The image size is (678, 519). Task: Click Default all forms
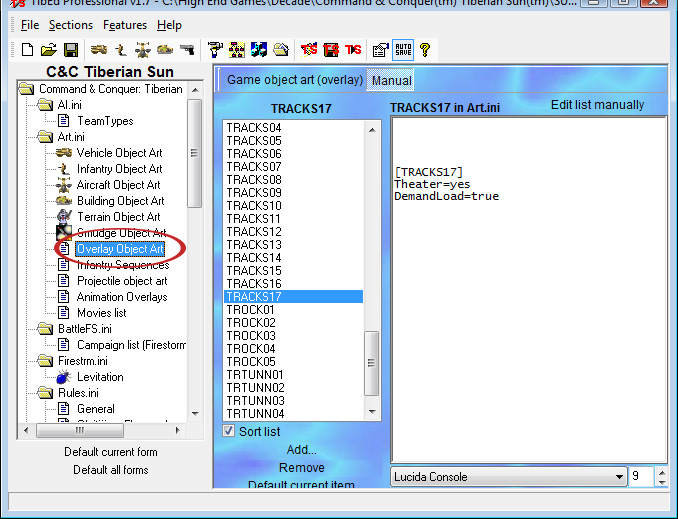point(111,470)
